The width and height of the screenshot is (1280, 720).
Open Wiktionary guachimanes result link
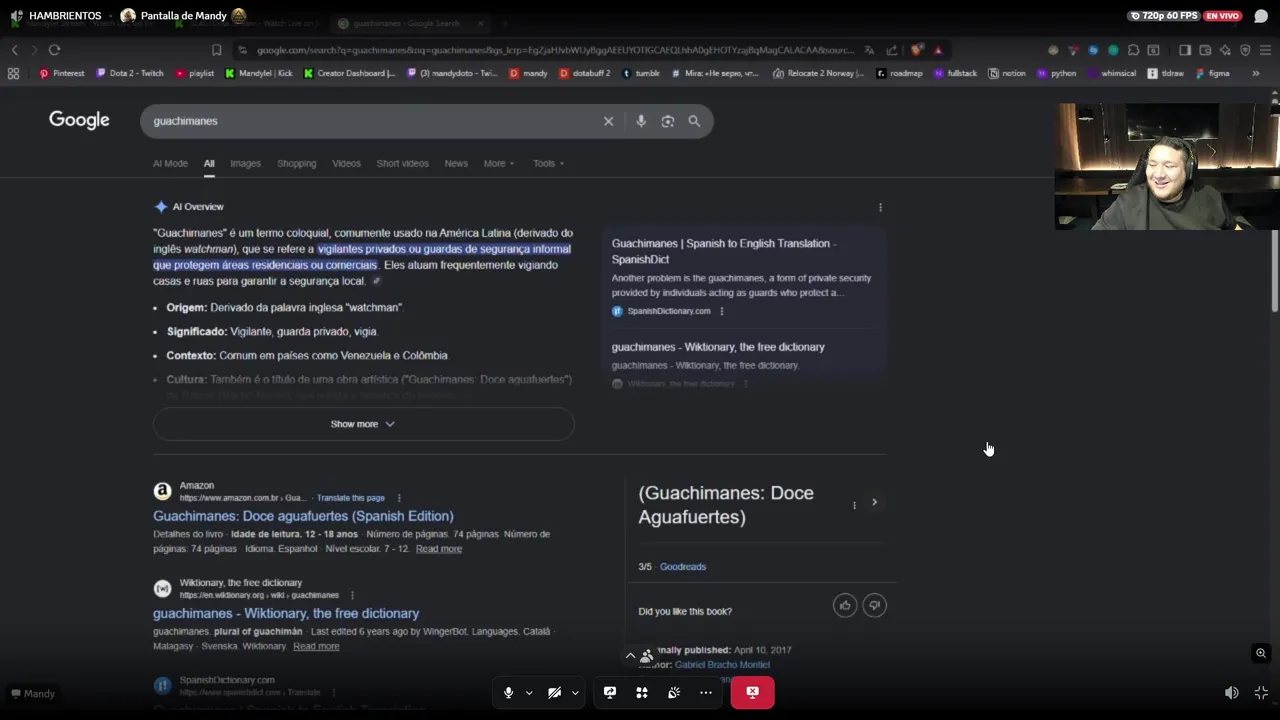[x=286, y=613]
